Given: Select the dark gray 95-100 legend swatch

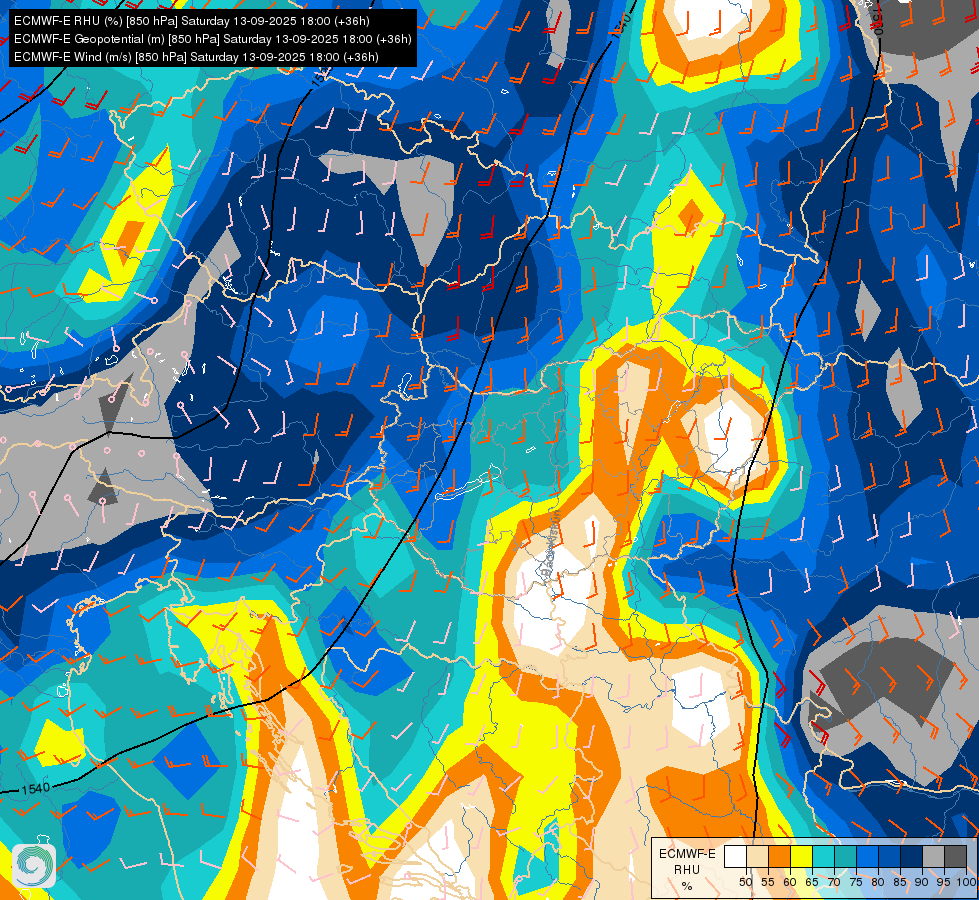Looking at the screenshot, I should tap(956, 856).
